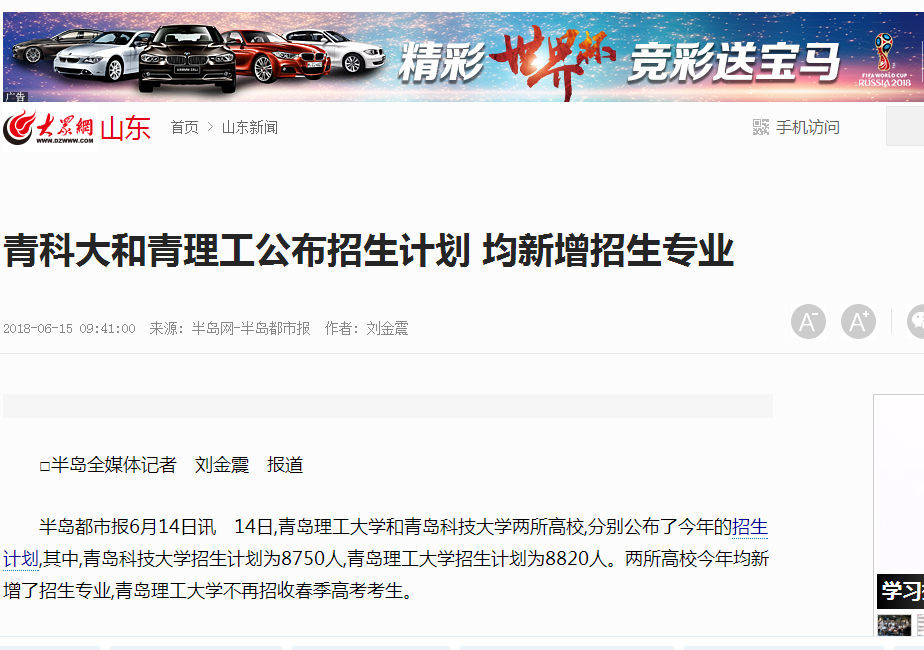Click the 广告 label on the banner
The image size is (924, 650).
pos(15,97)
